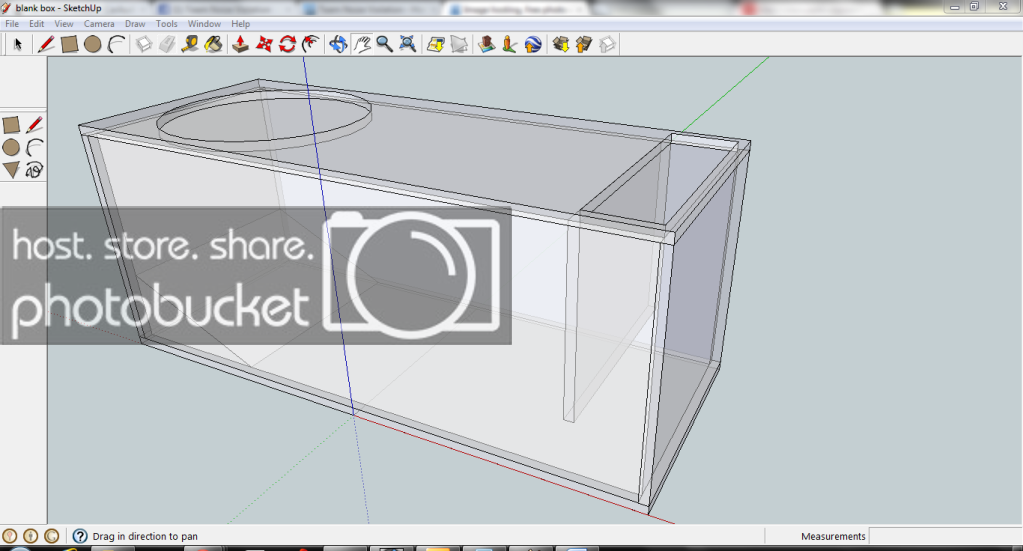Click the Add Location icon

[436, 44]
